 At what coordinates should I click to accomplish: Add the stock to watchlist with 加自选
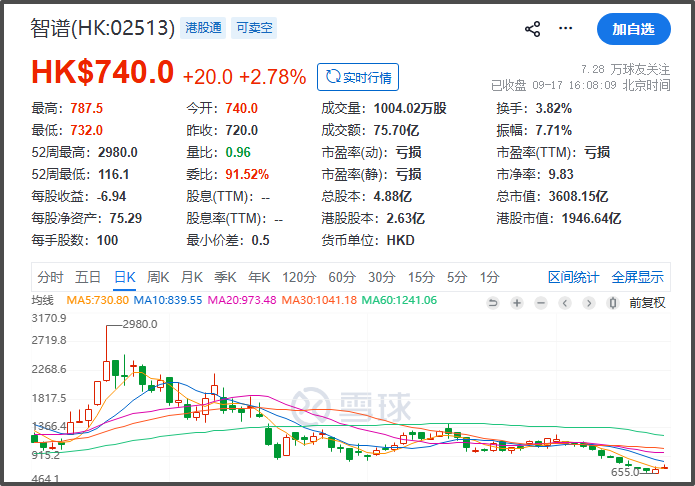(x=633, y=29)
